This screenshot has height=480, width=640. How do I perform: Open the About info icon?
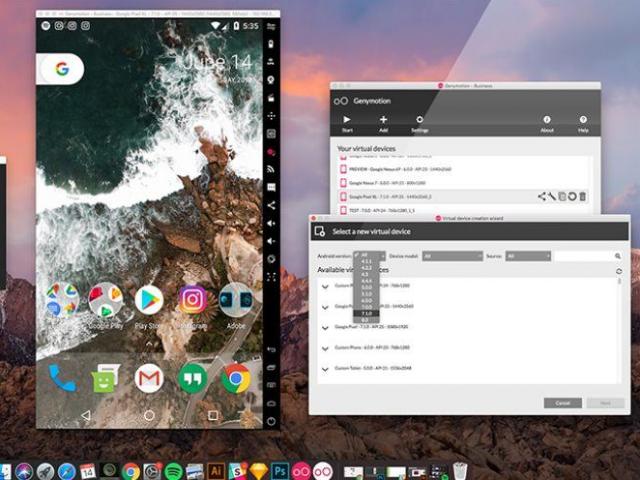(x=547, y=122)
